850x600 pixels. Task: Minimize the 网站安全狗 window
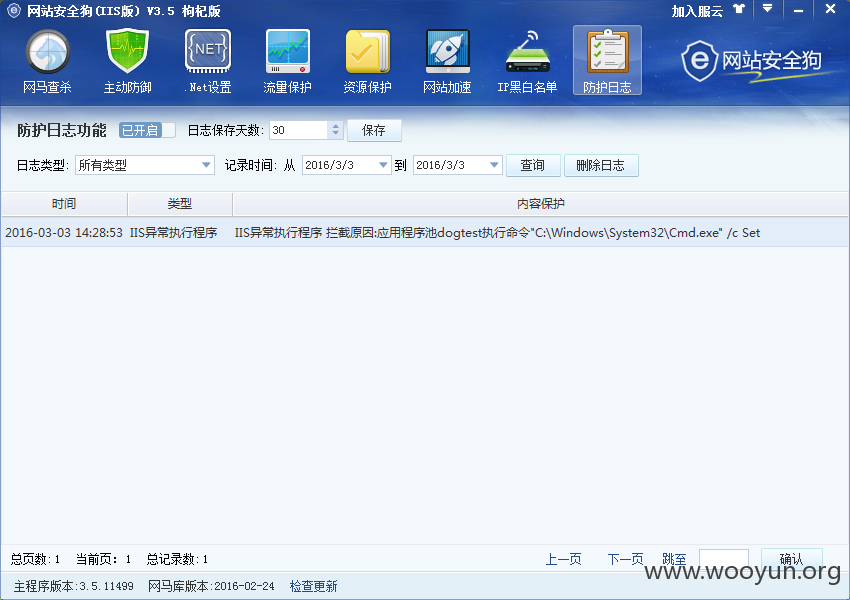click(799, 10)
